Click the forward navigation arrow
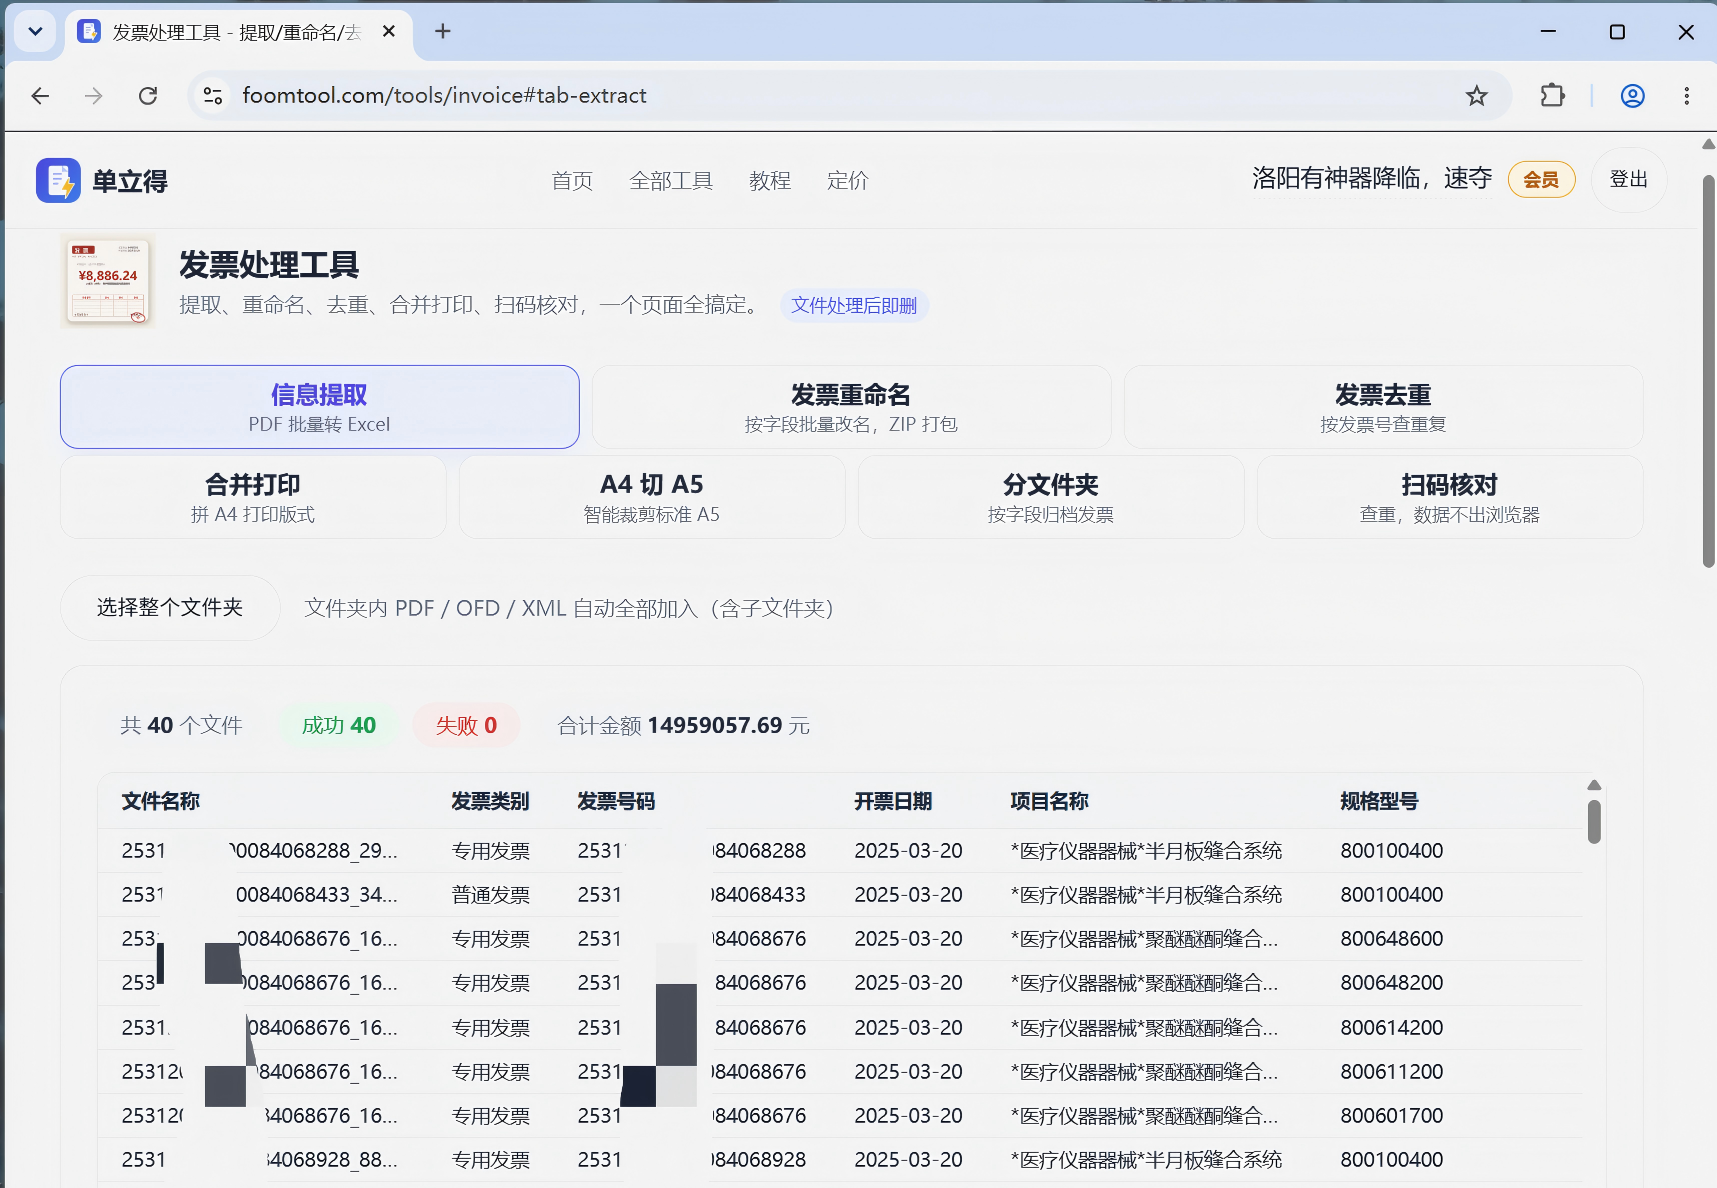 [x=94, y=96]
